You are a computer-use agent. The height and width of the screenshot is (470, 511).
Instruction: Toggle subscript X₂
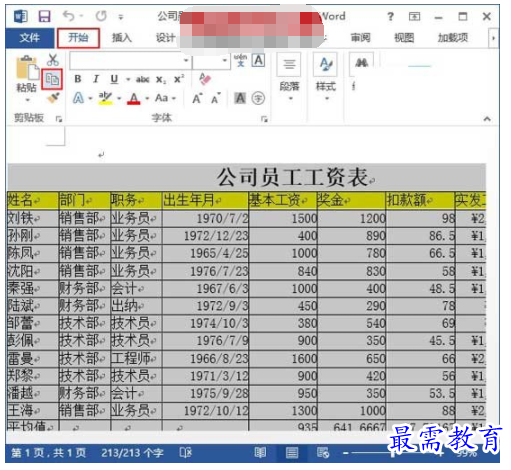point(160,80)
